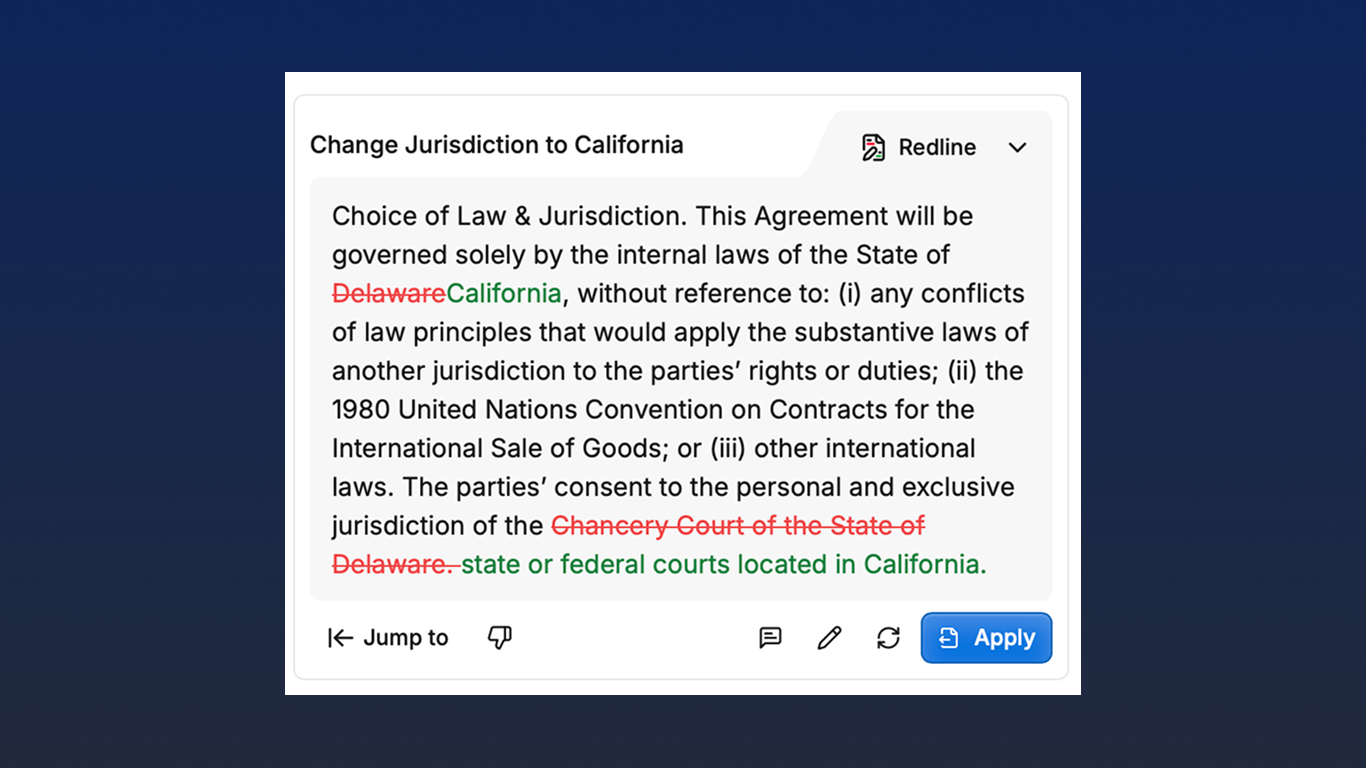Click the struck-through red Delaware after State of
The image size is (1366, 768).
click(388, 294)
